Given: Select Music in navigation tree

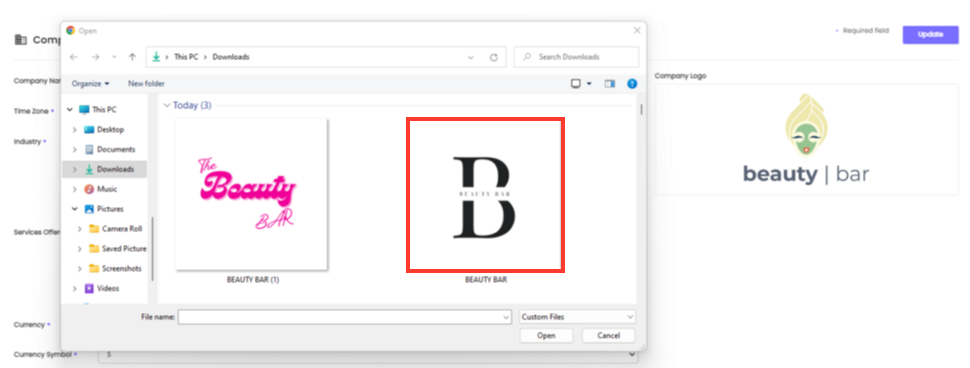Looking at the screenshot, I should 106,189.
